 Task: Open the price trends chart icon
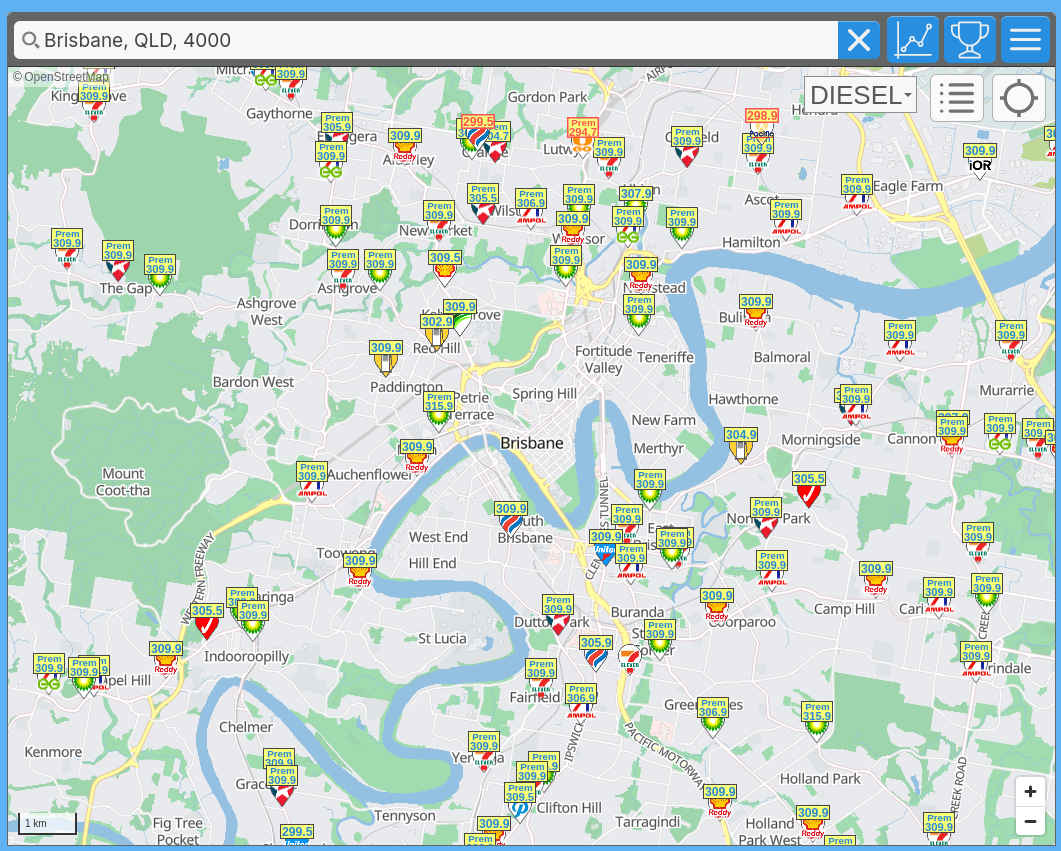(913, 40)
